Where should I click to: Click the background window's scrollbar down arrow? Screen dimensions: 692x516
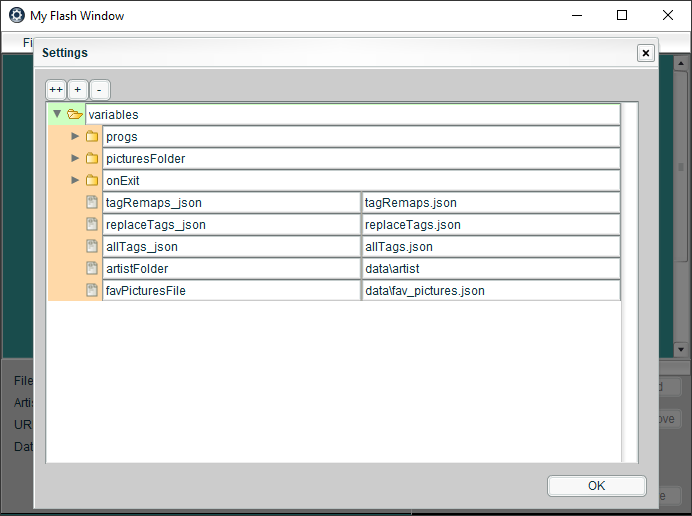point(681,349)
